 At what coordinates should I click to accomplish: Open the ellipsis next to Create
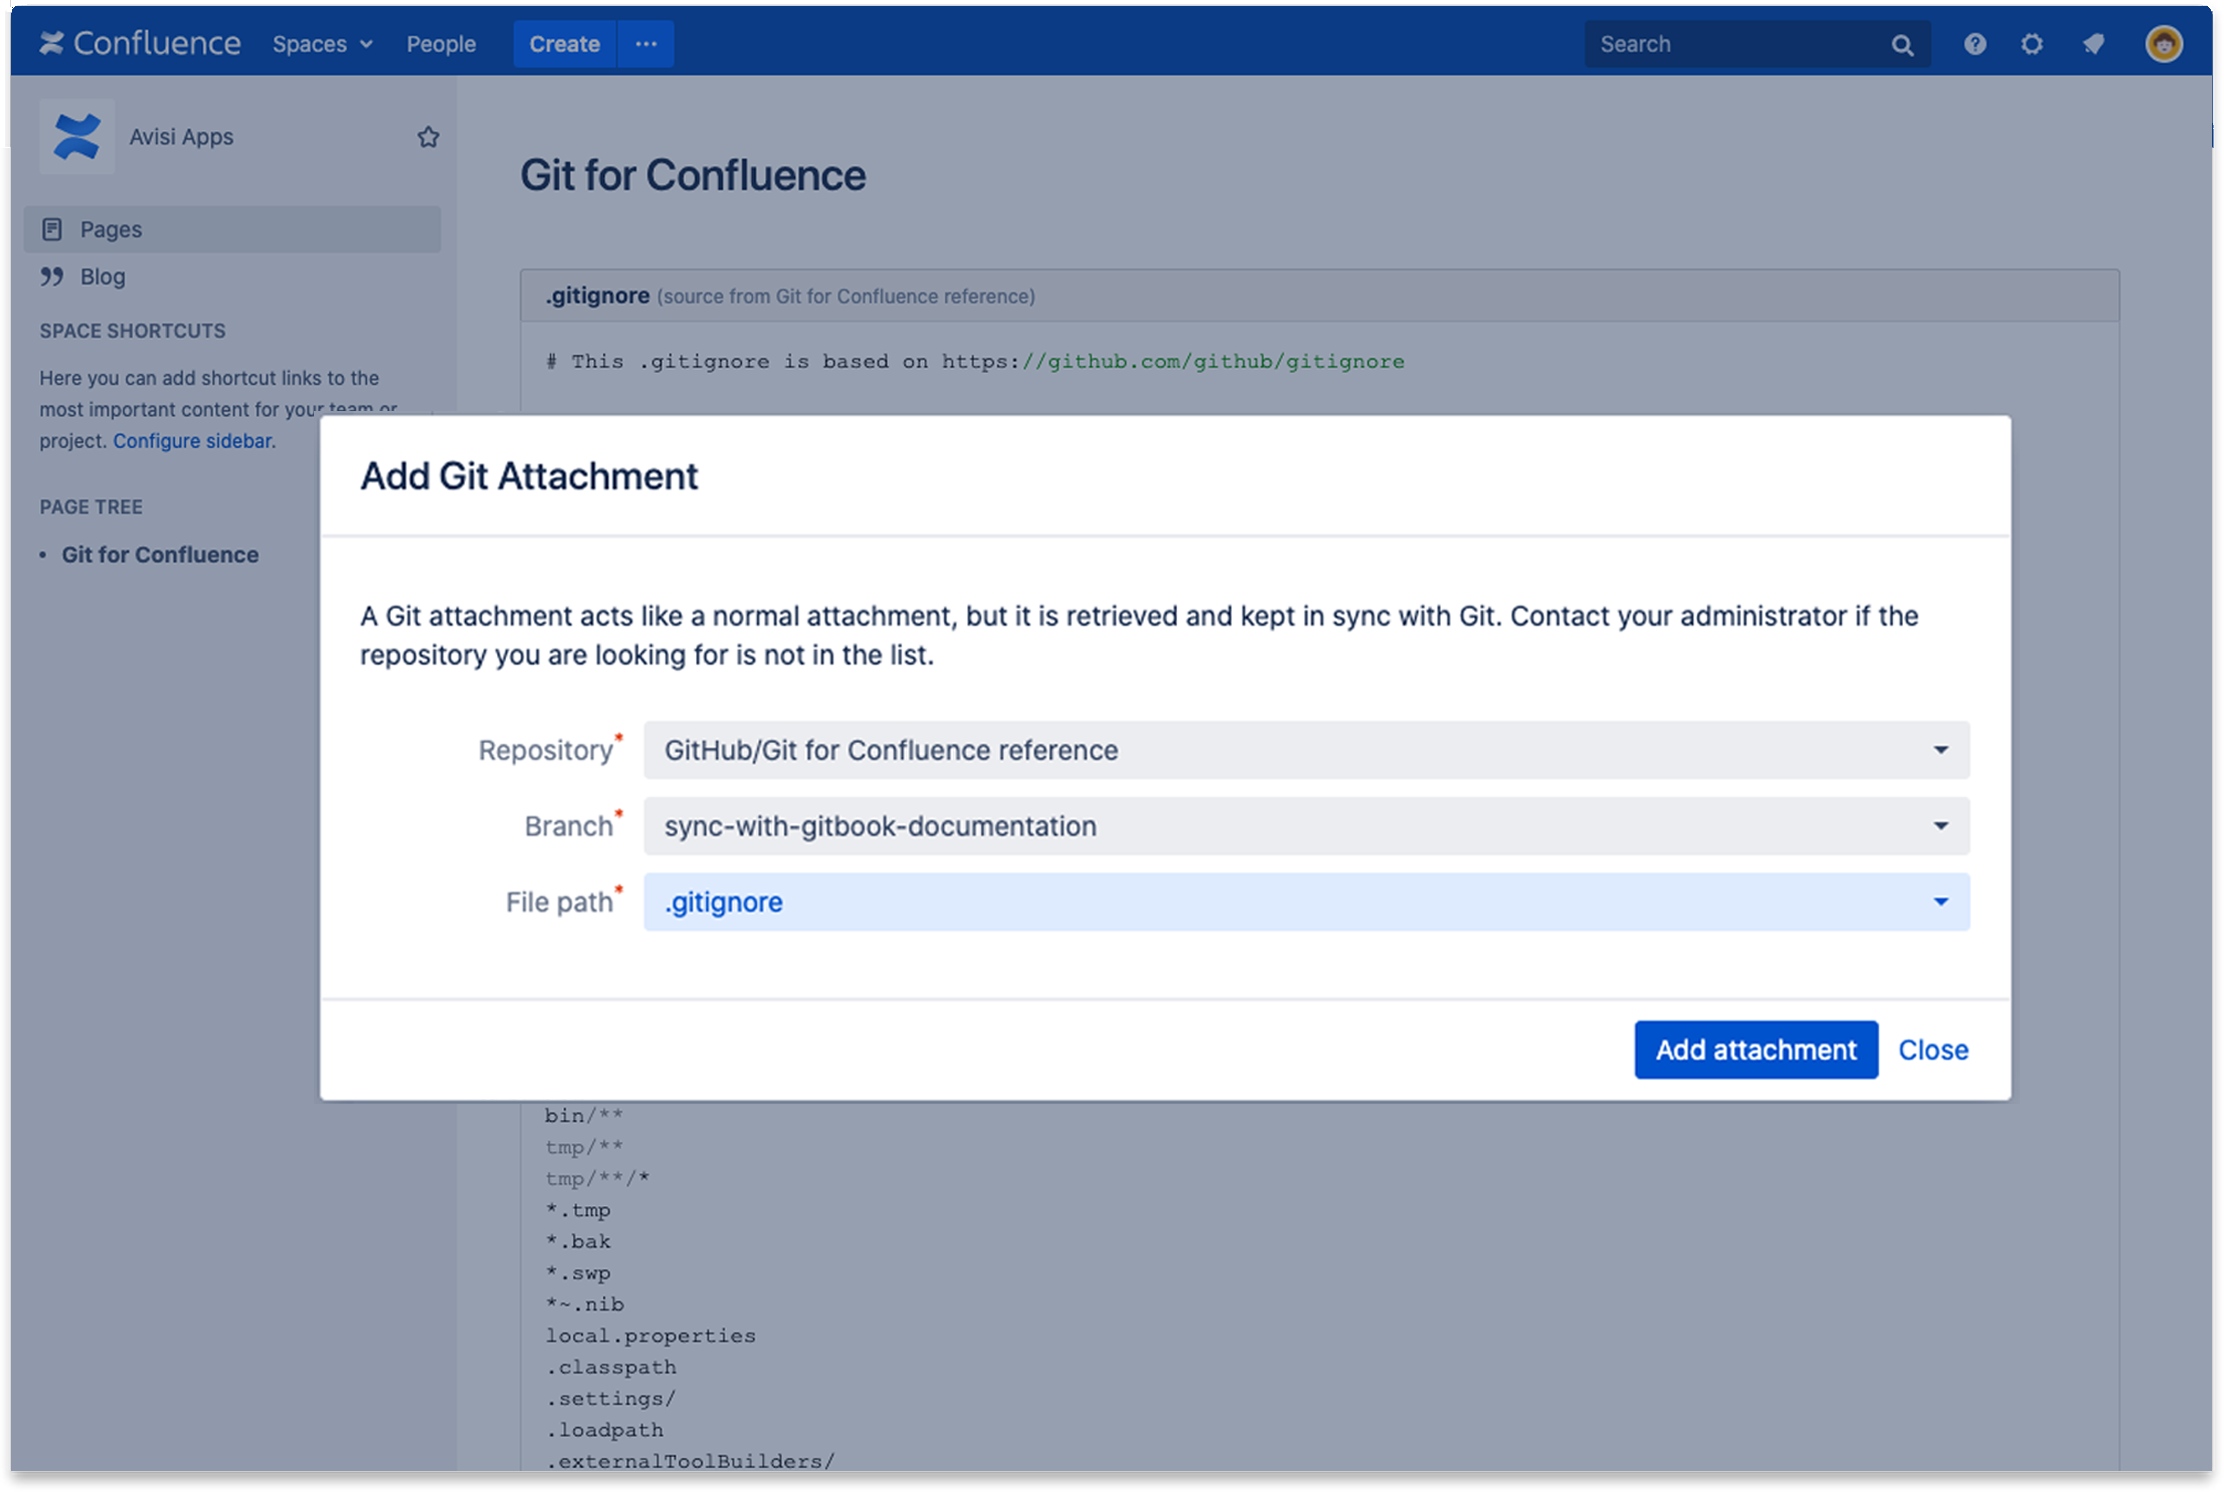(645, 44)
